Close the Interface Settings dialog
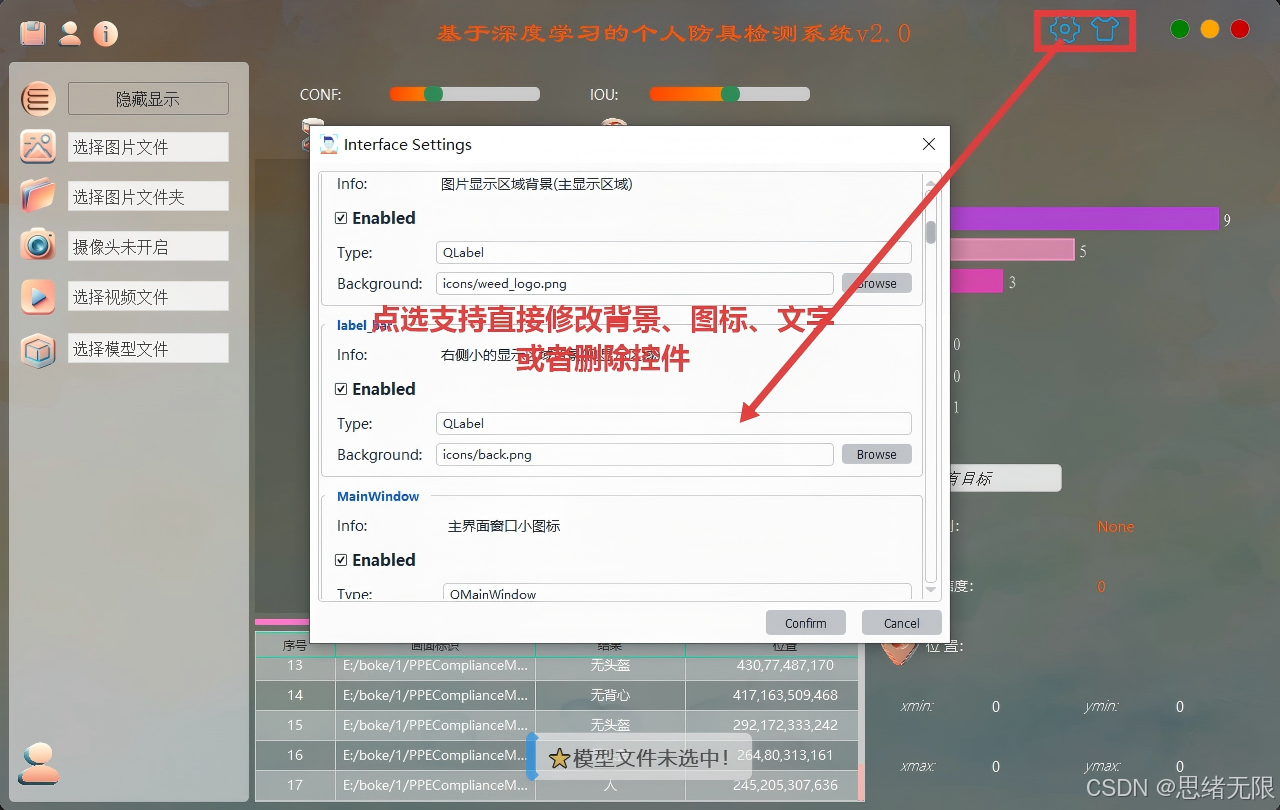1280x810 pixels. click(x=928, y=144)
